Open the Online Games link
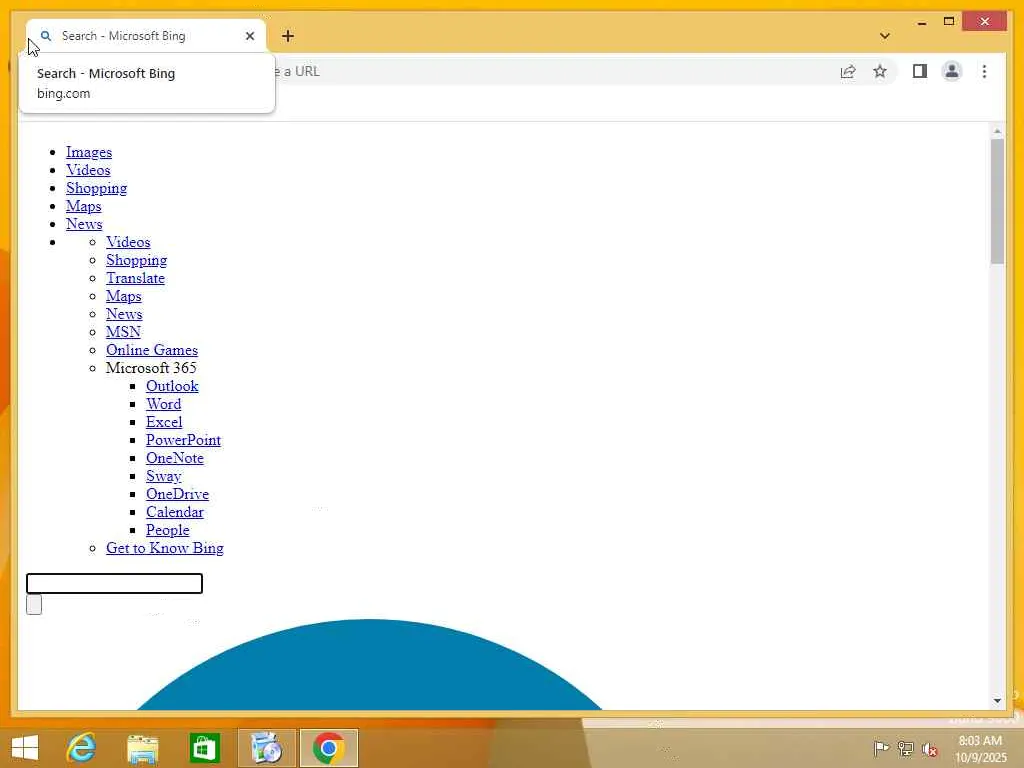Screen dimensions: 1024x768 pos(152,350)
